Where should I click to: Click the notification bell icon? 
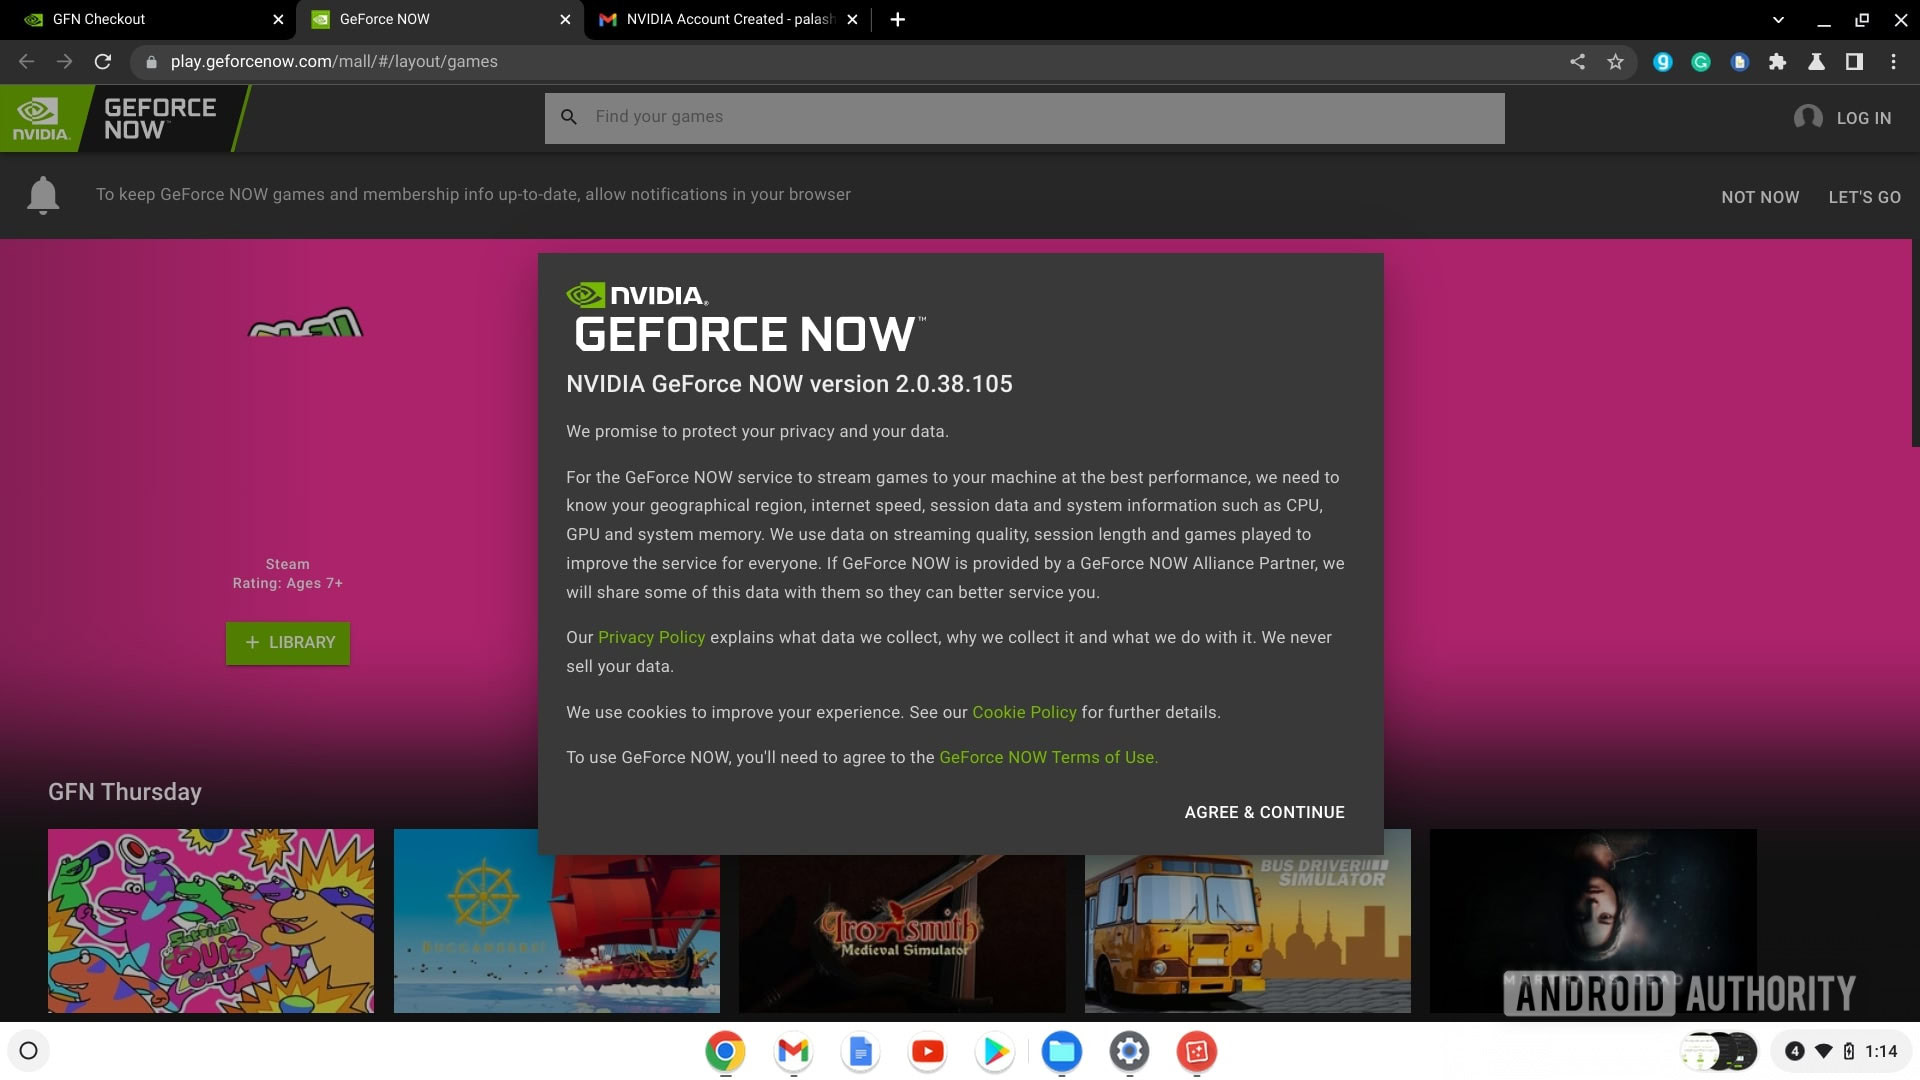[x=43, y=195]
